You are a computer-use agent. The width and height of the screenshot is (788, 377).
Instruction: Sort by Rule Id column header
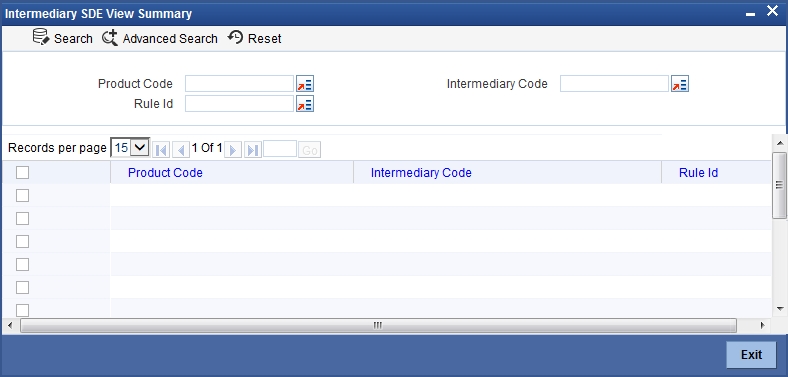point(699,172)
